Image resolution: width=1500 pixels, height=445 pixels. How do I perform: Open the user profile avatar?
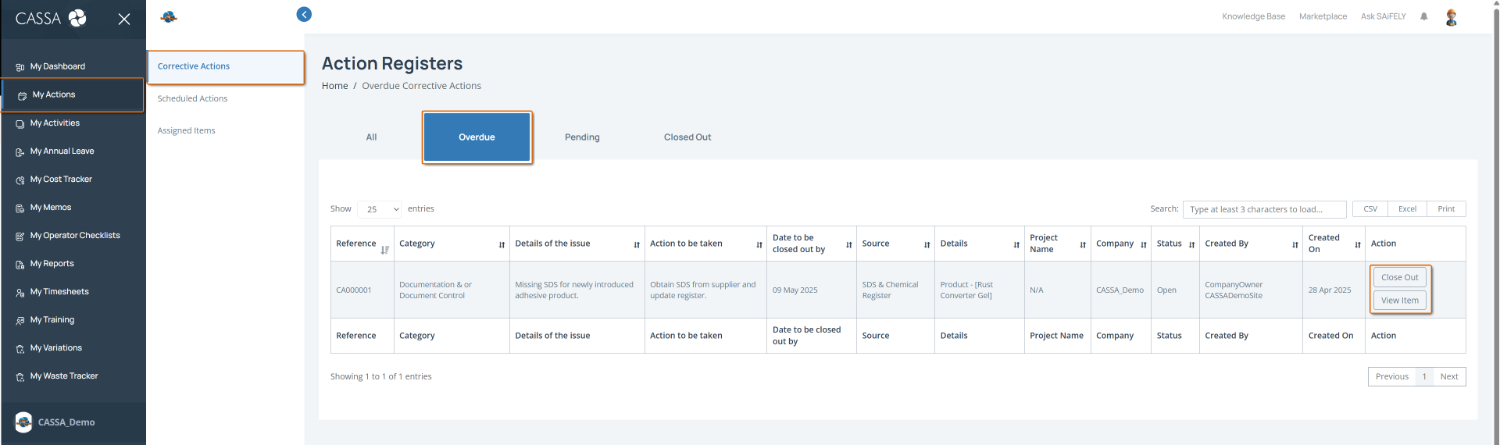pos(1452,17)
